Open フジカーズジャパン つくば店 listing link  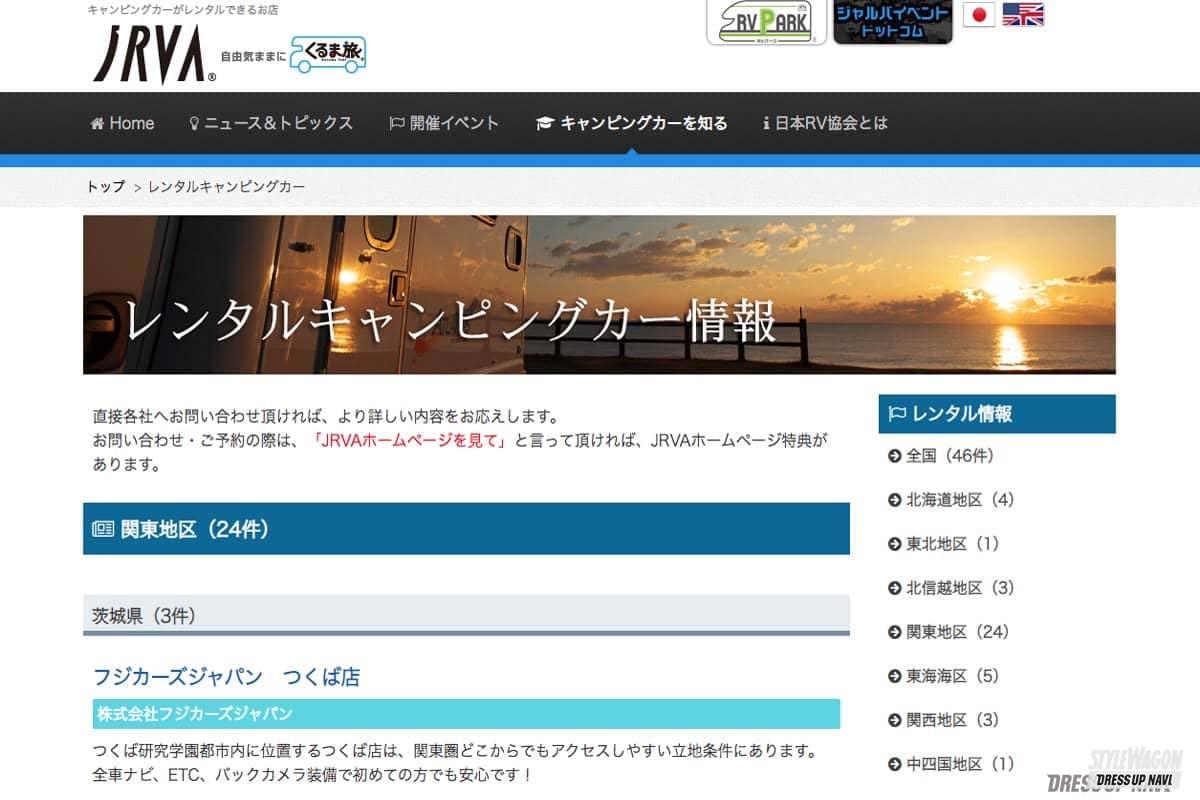point(226,677)
